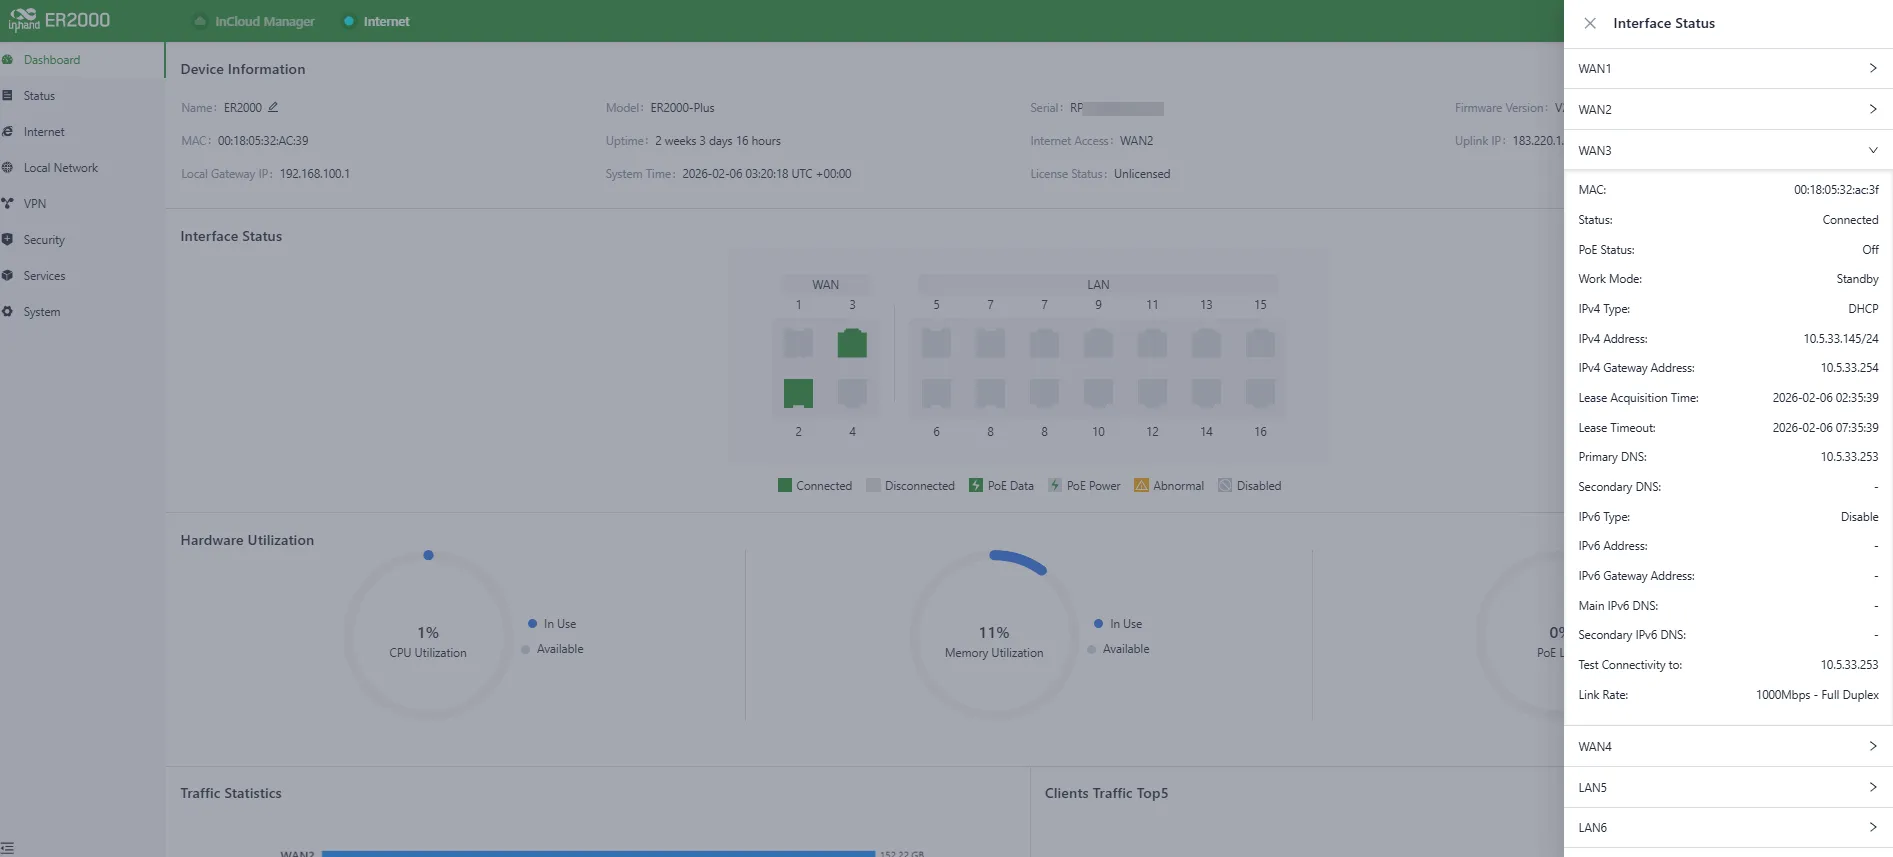Collapse the sidebar using the bottom menu icon
Viewport: 1893px width, 857px height.
click(x=8, y=848)
